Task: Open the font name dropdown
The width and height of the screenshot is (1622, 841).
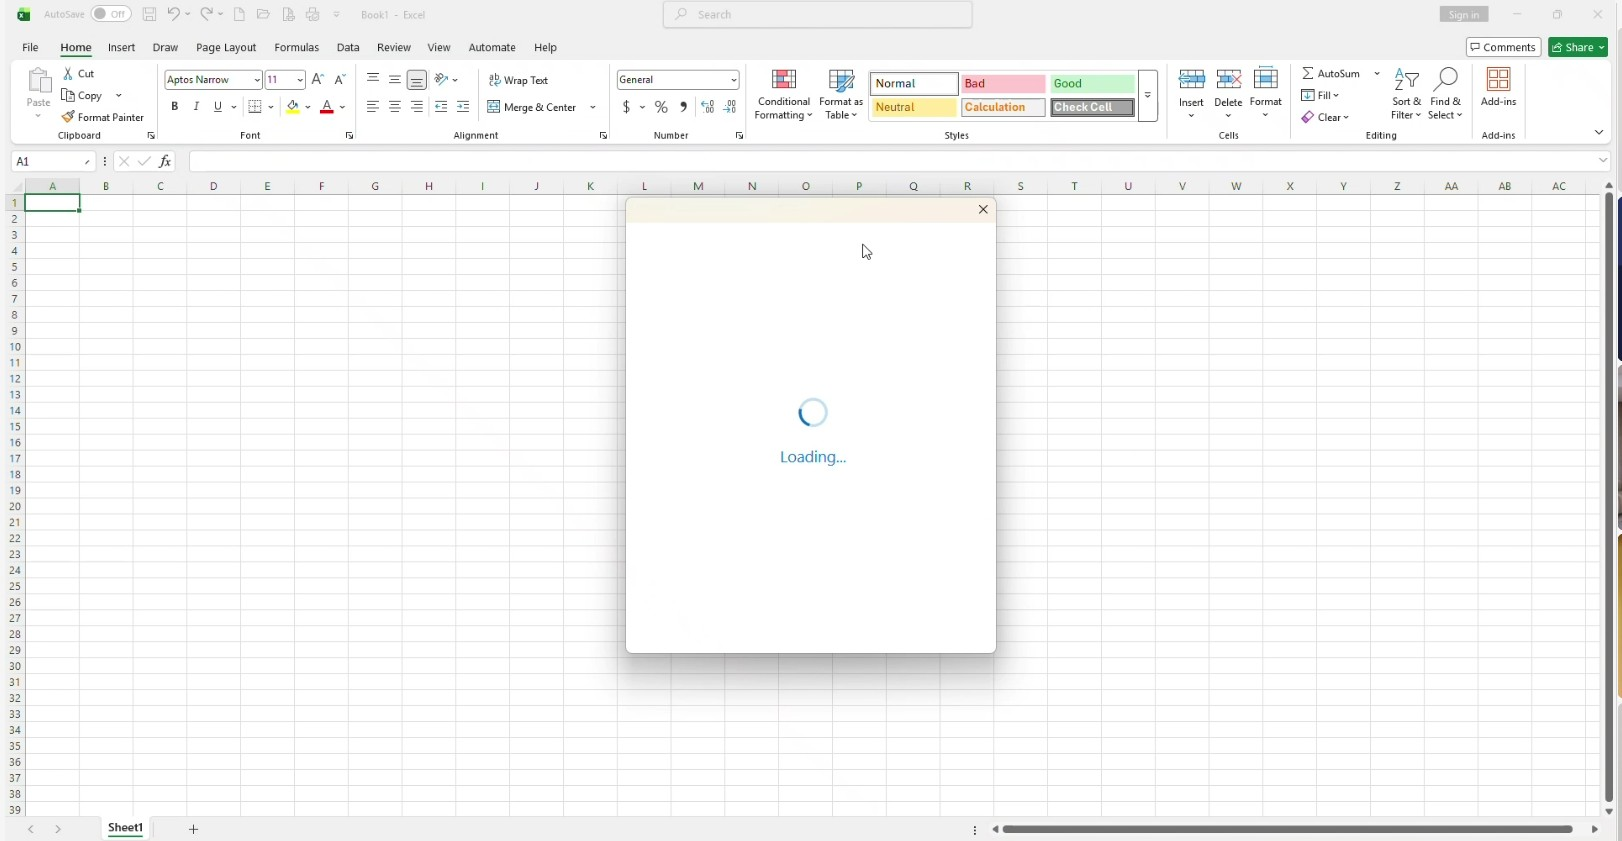Action: [257, 80]
